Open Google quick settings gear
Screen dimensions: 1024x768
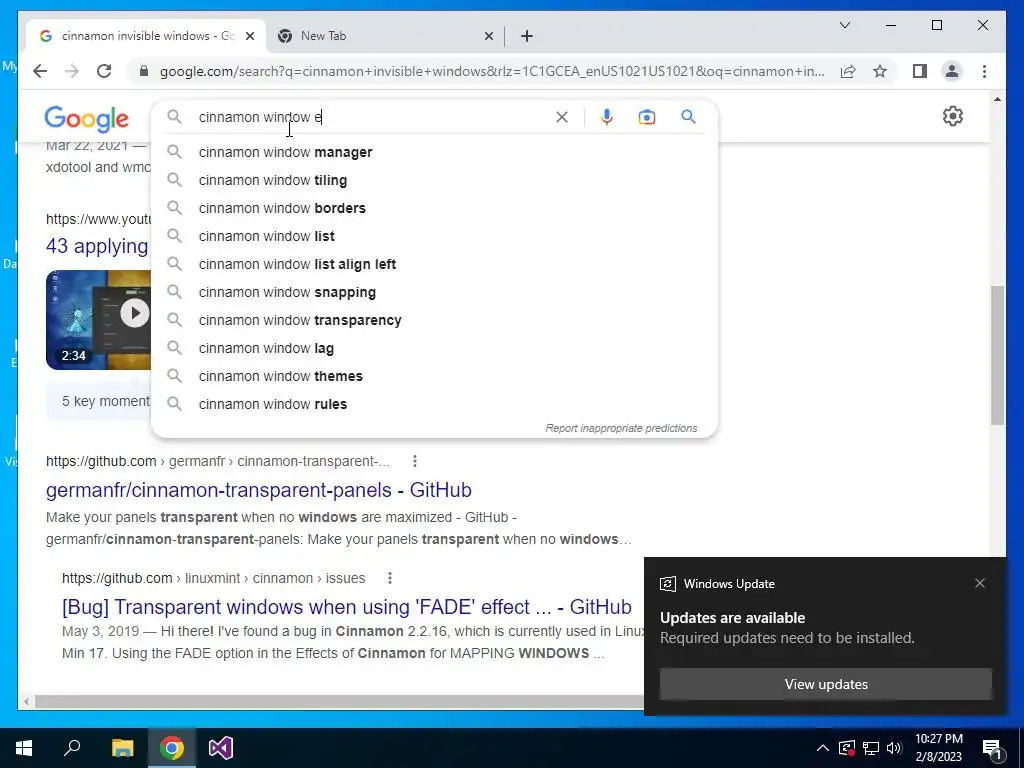pos(953,116)
